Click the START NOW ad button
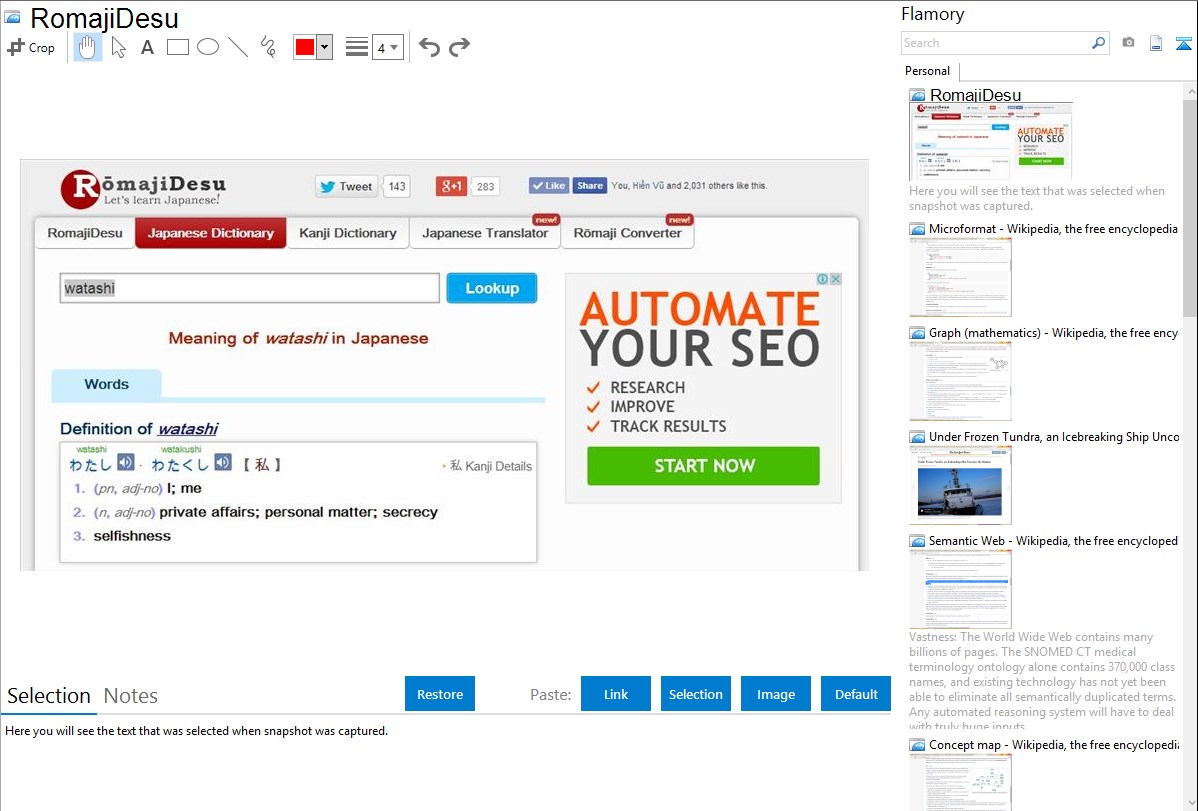Screen dimensions: 1198x811 (704, 466)
